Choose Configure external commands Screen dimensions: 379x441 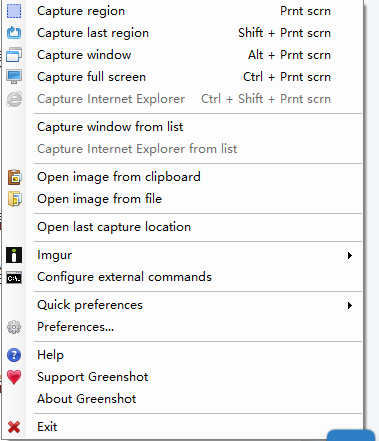pos(183,277)
